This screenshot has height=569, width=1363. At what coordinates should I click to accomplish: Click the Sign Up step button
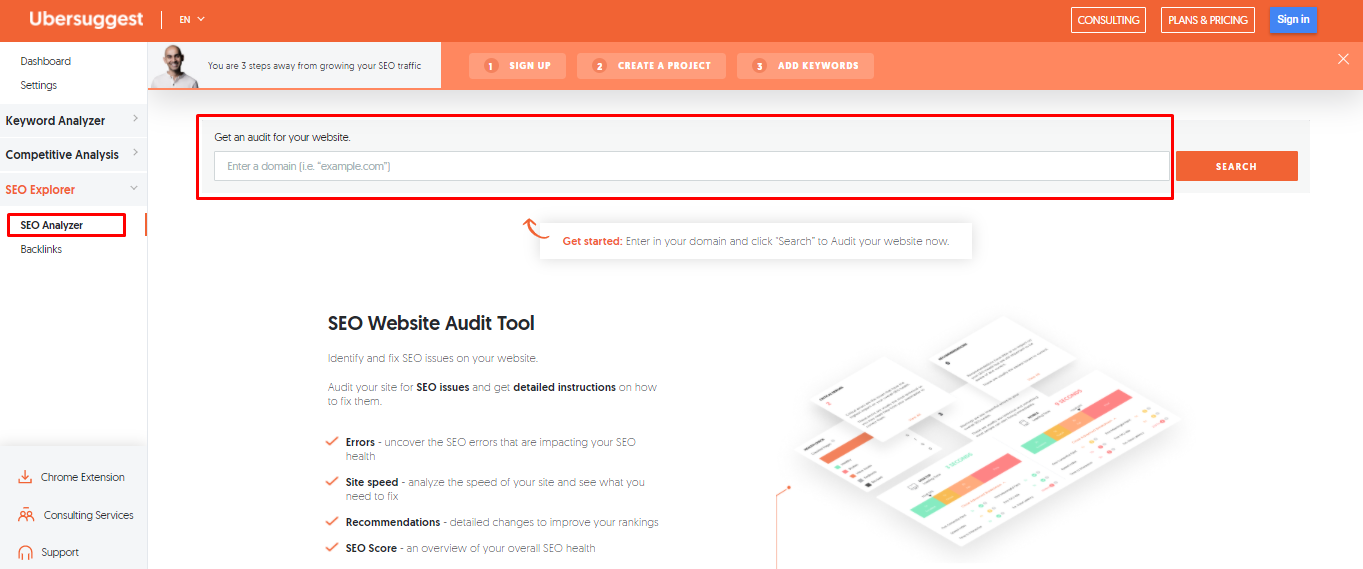517,66
